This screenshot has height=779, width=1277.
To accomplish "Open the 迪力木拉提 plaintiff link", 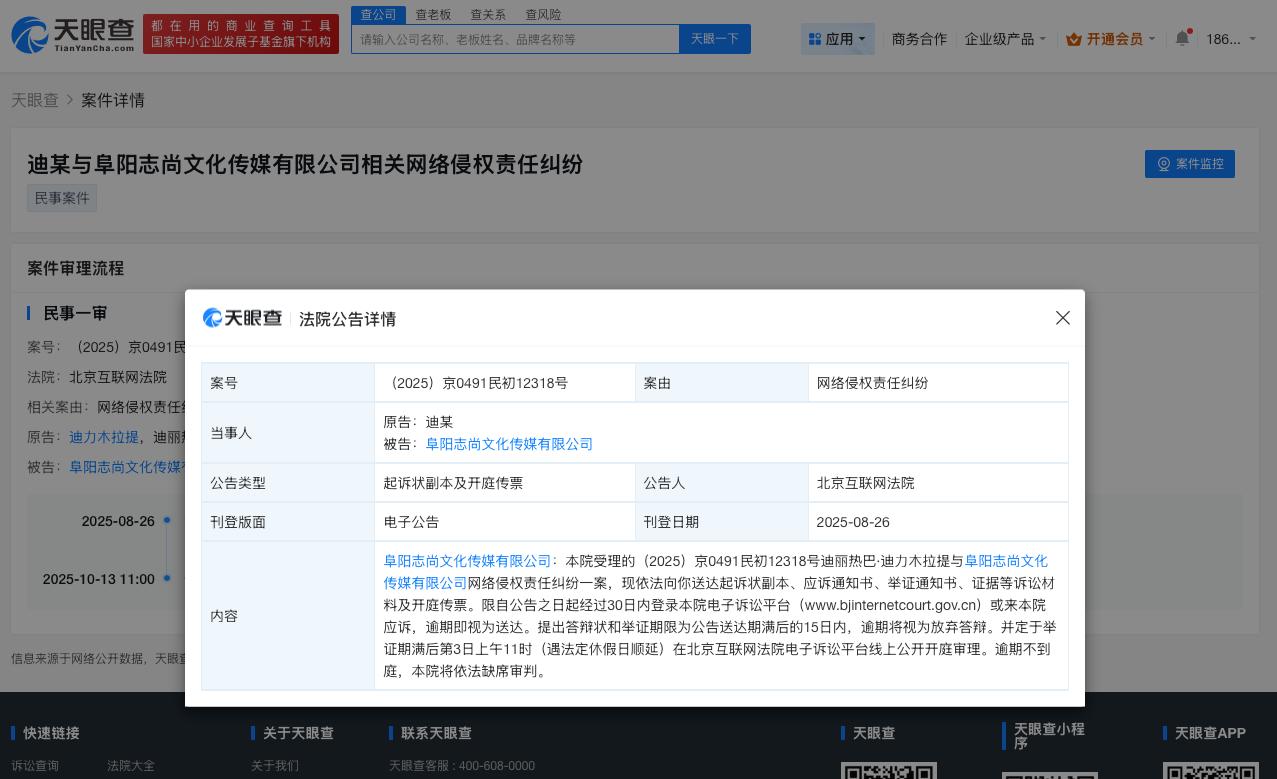I will 104,437.
